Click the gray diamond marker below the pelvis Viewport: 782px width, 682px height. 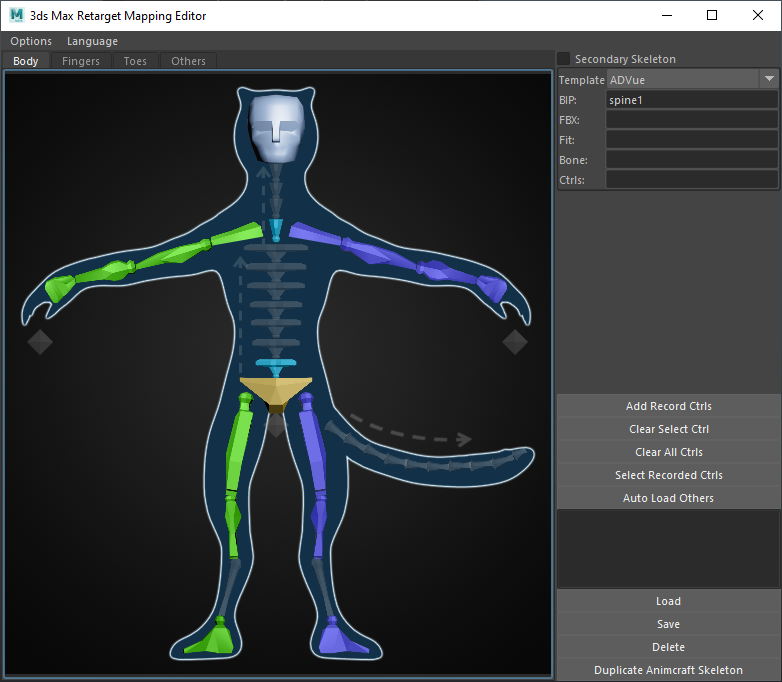tap(276, 426)
